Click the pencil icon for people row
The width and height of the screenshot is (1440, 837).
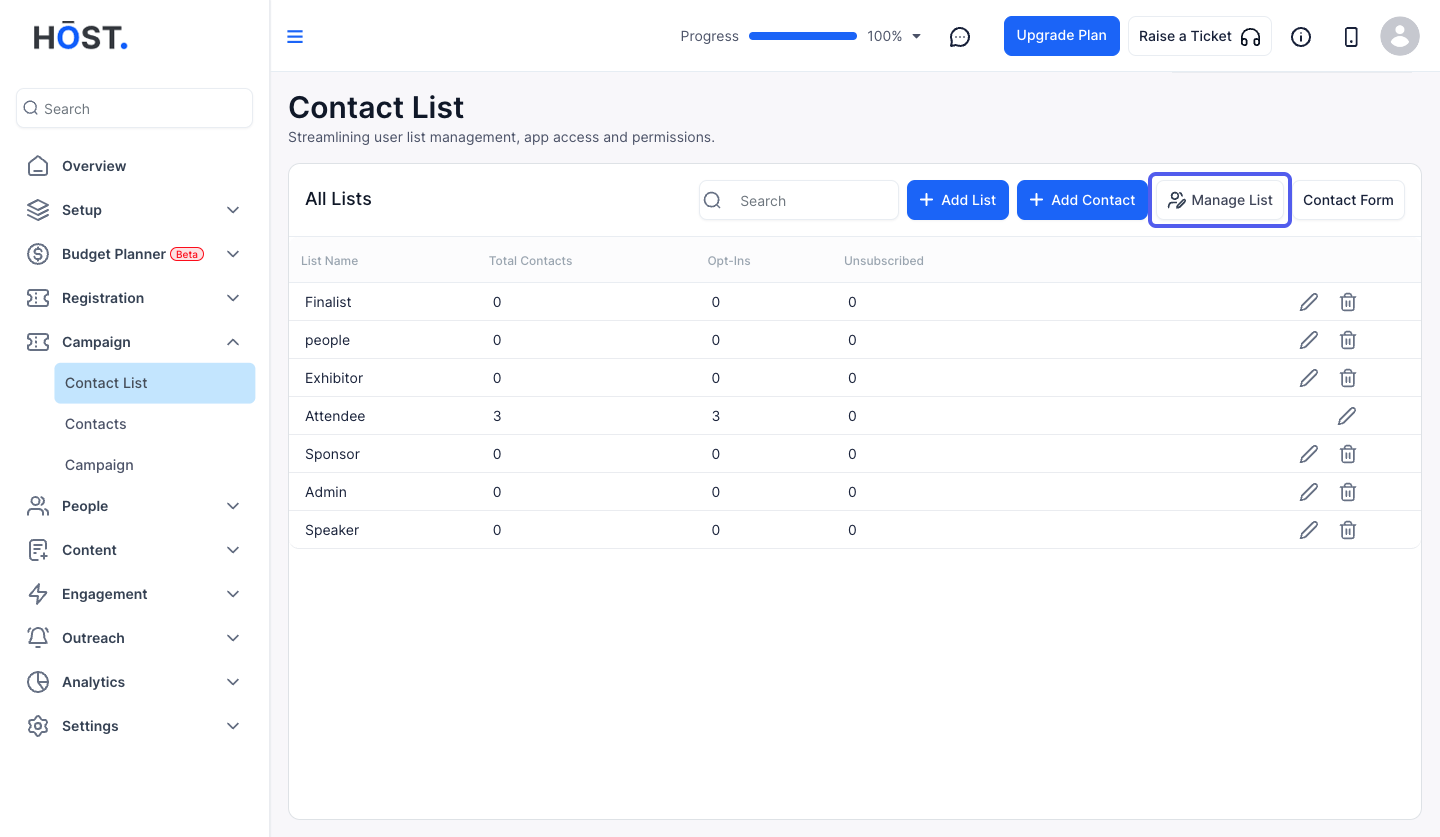pos(1309,340)
